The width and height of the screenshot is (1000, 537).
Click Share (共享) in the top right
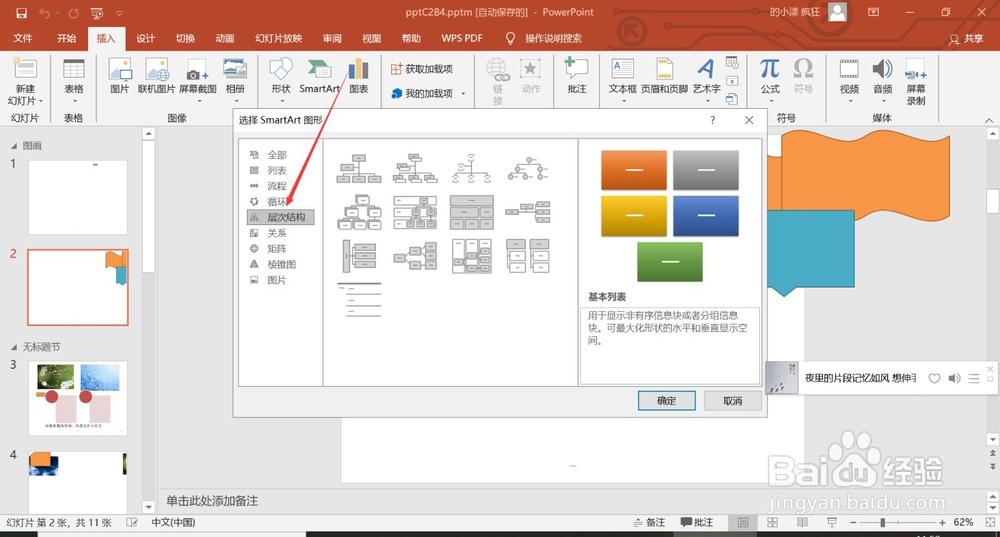point(966,38)
